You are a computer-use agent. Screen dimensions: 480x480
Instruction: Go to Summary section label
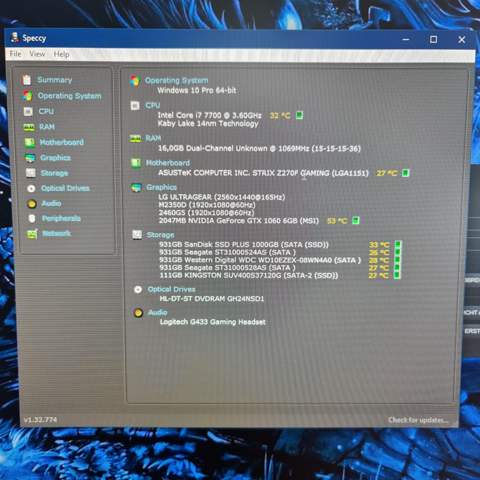point(55,80)
